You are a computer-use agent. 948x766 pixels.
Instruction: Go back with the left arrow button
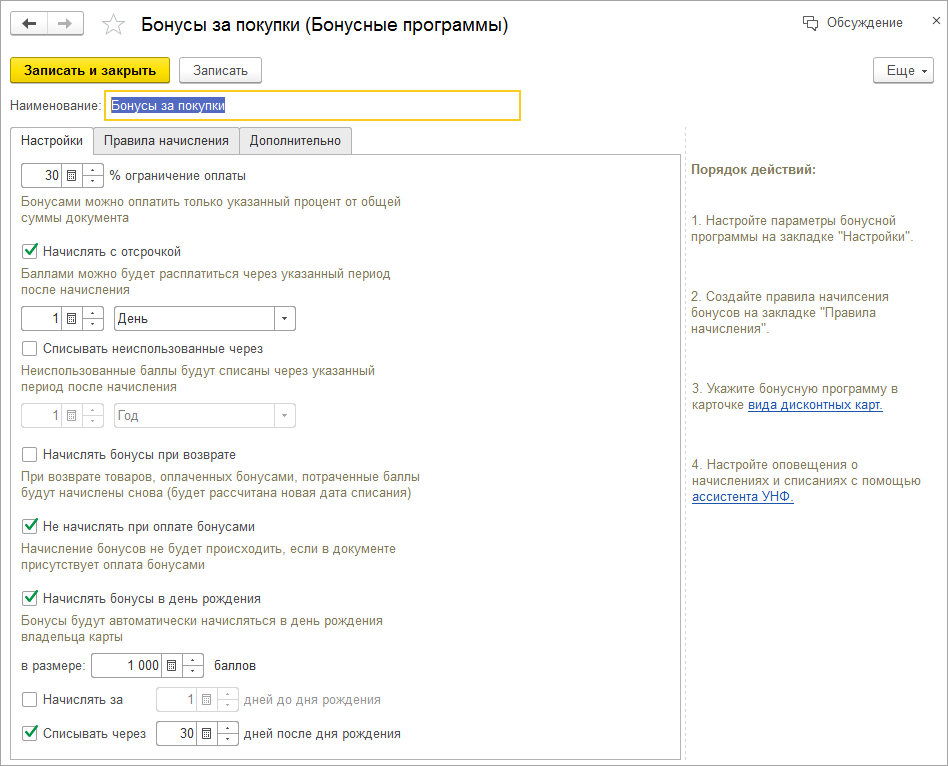coord(29,23)
